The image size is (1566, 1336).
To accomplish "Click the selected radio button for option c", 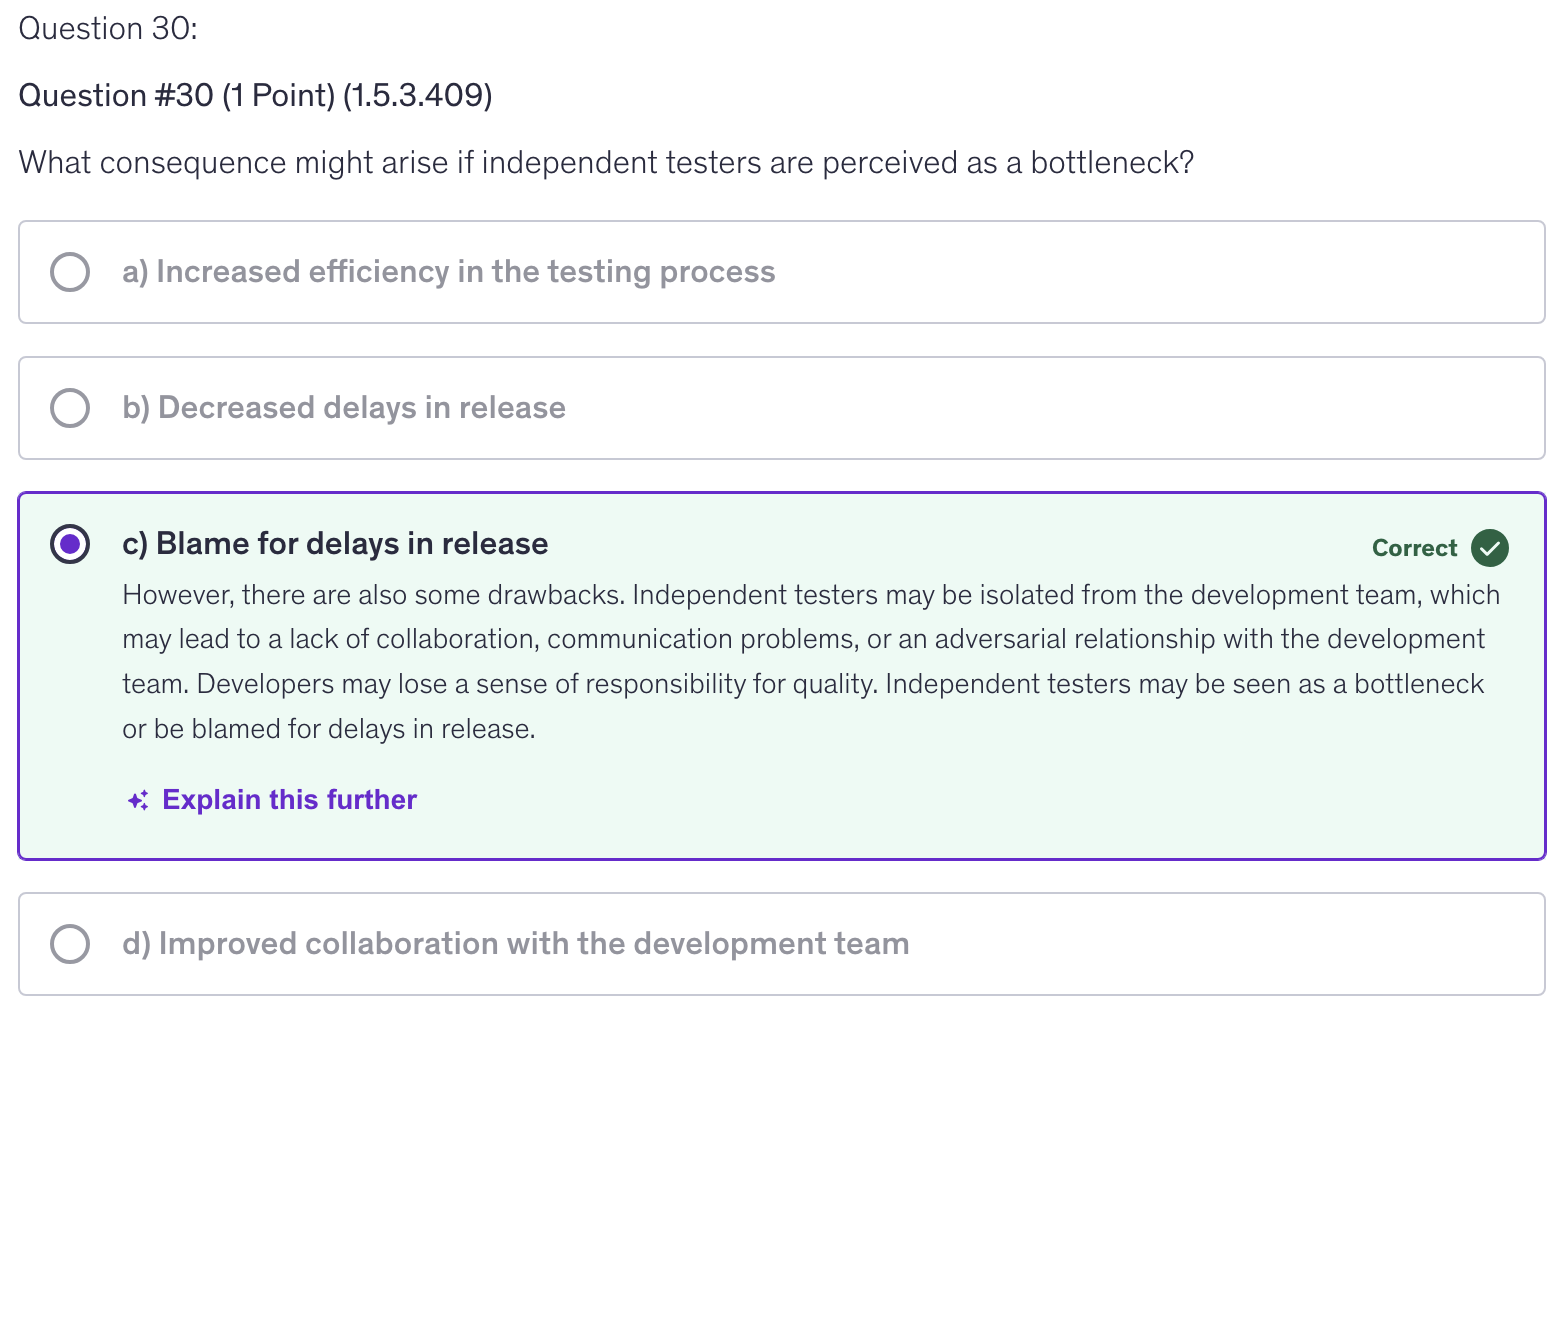I will pos(70,544).
